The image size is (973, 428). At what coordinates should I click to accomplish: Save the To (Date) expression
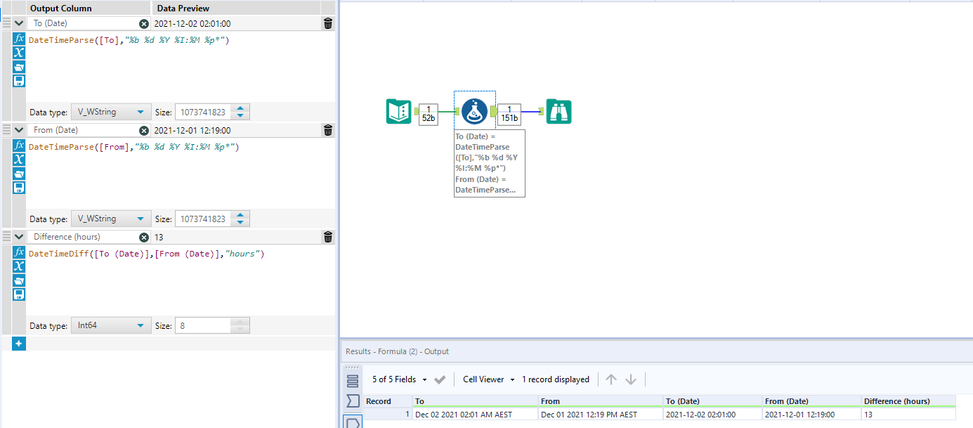(19, 81)
